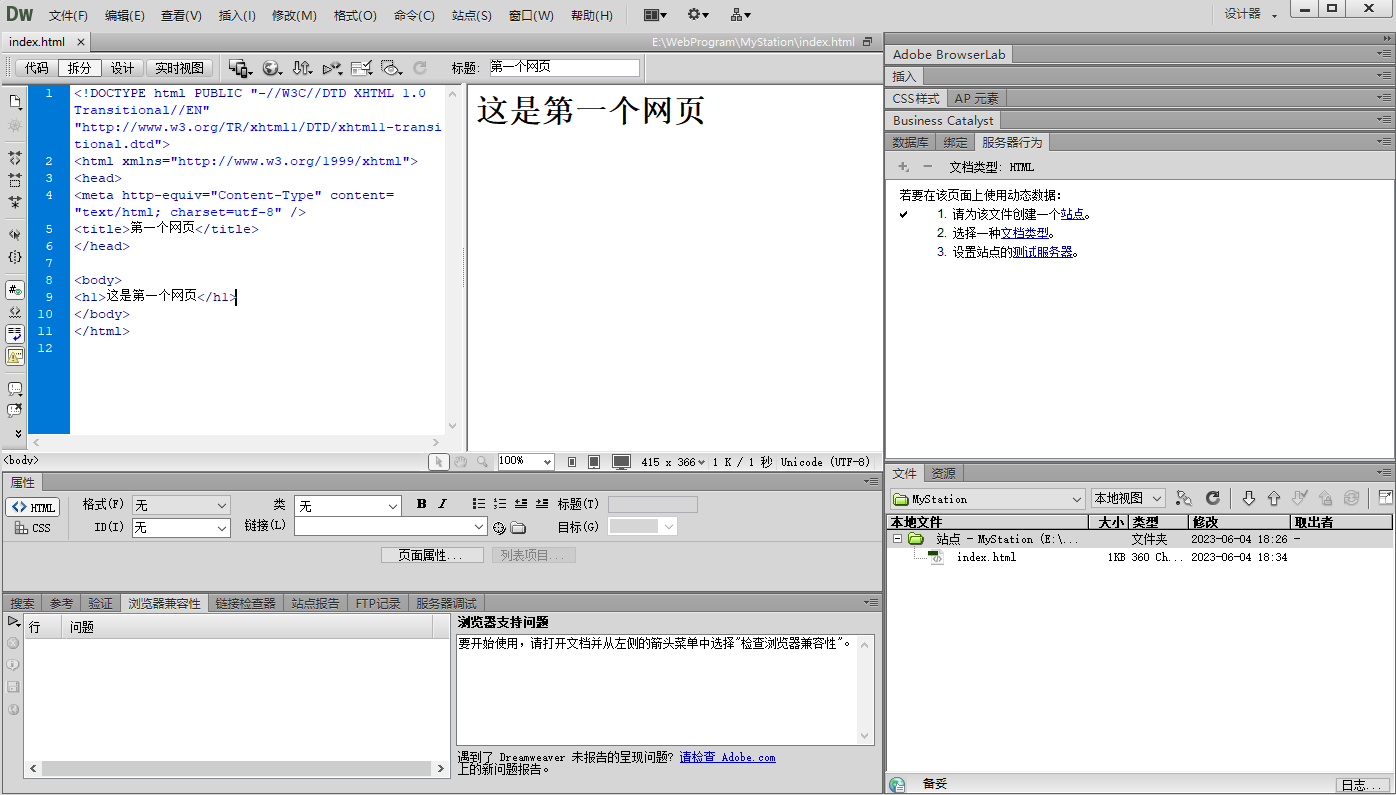The image size is (1396, 795).
Task: Select the pointer tool in status bar
Action: 438,462
